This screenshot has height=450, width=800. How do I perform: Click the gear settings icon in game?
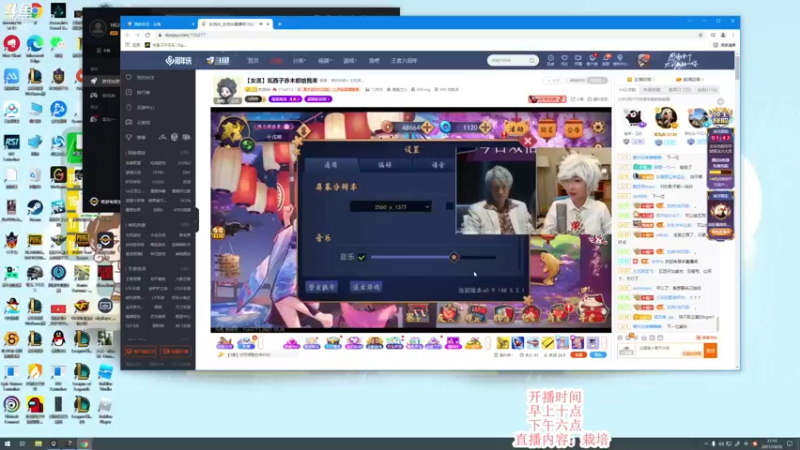click(x=597, y=128)
